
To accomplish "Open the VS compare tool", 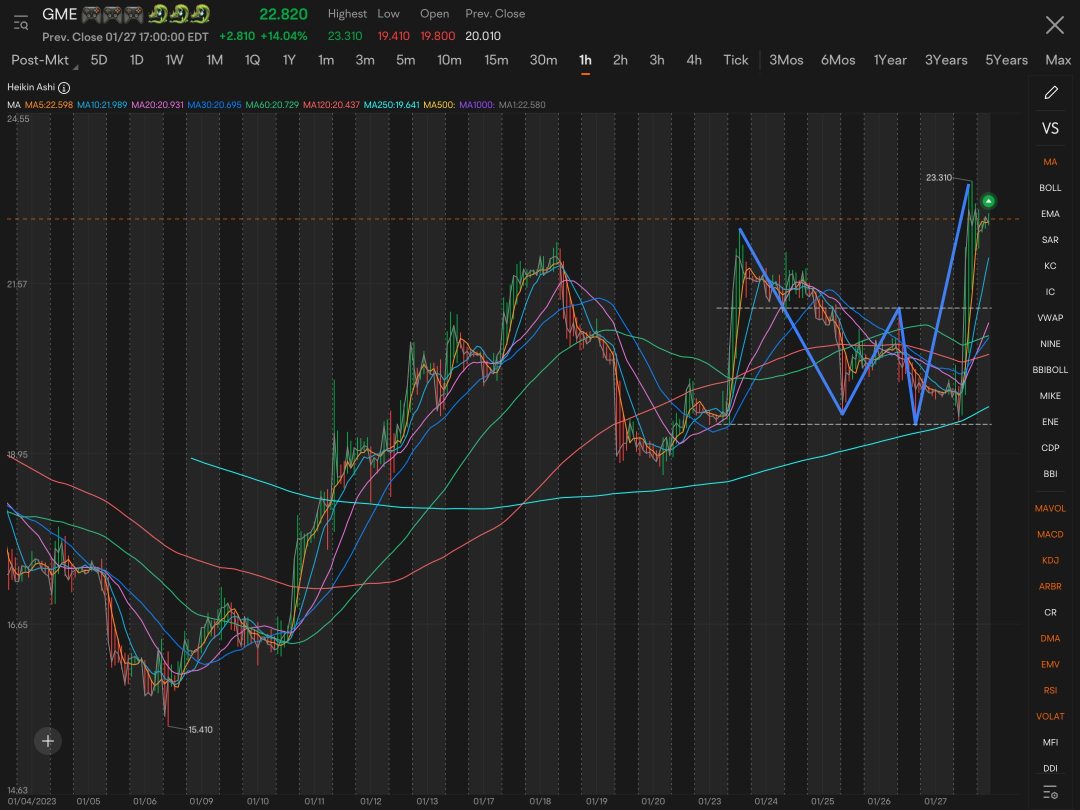I will [x=1050, y=128].
